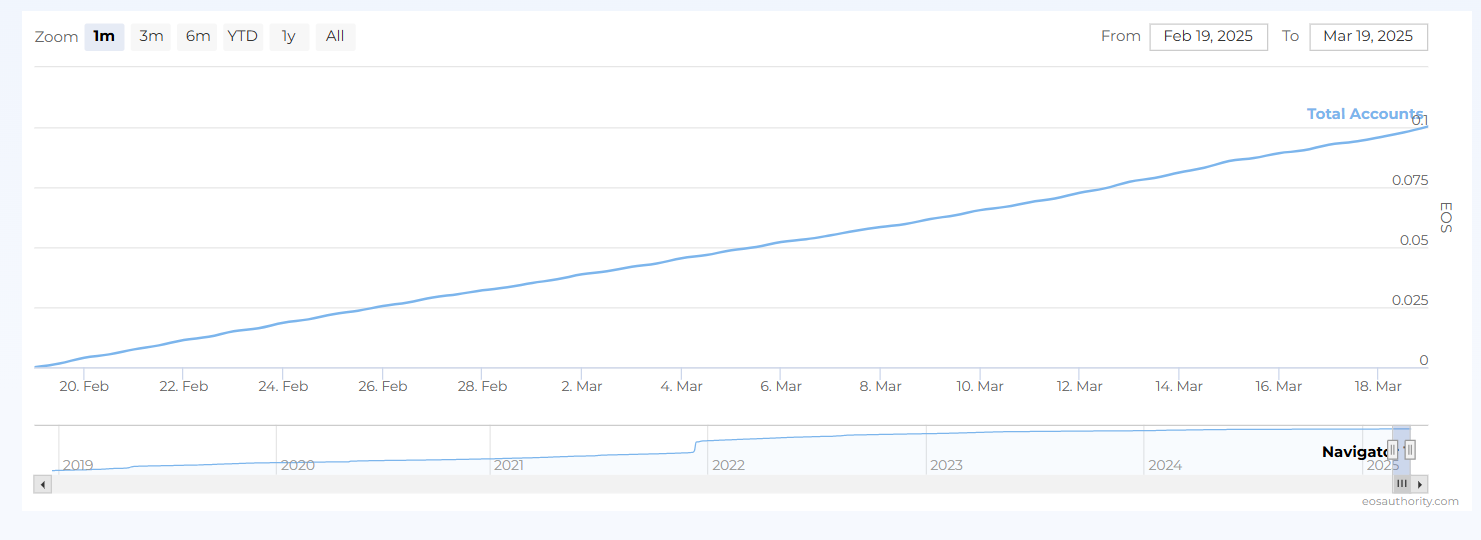The image size is (1481, 540).
Task: Click the 10. Mar axis label
Action: pos(979,387)
